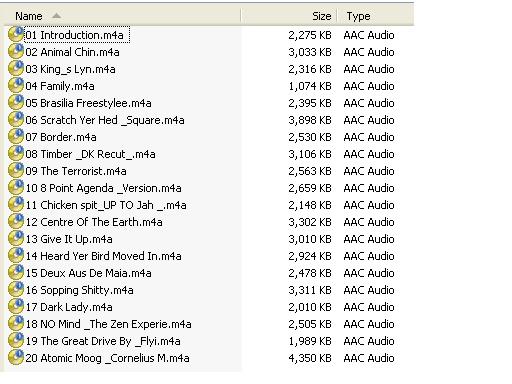Toggle the sort arrow on the Name column
The height and width of the screenshot is (384, 512).
(x=57, y=15)
